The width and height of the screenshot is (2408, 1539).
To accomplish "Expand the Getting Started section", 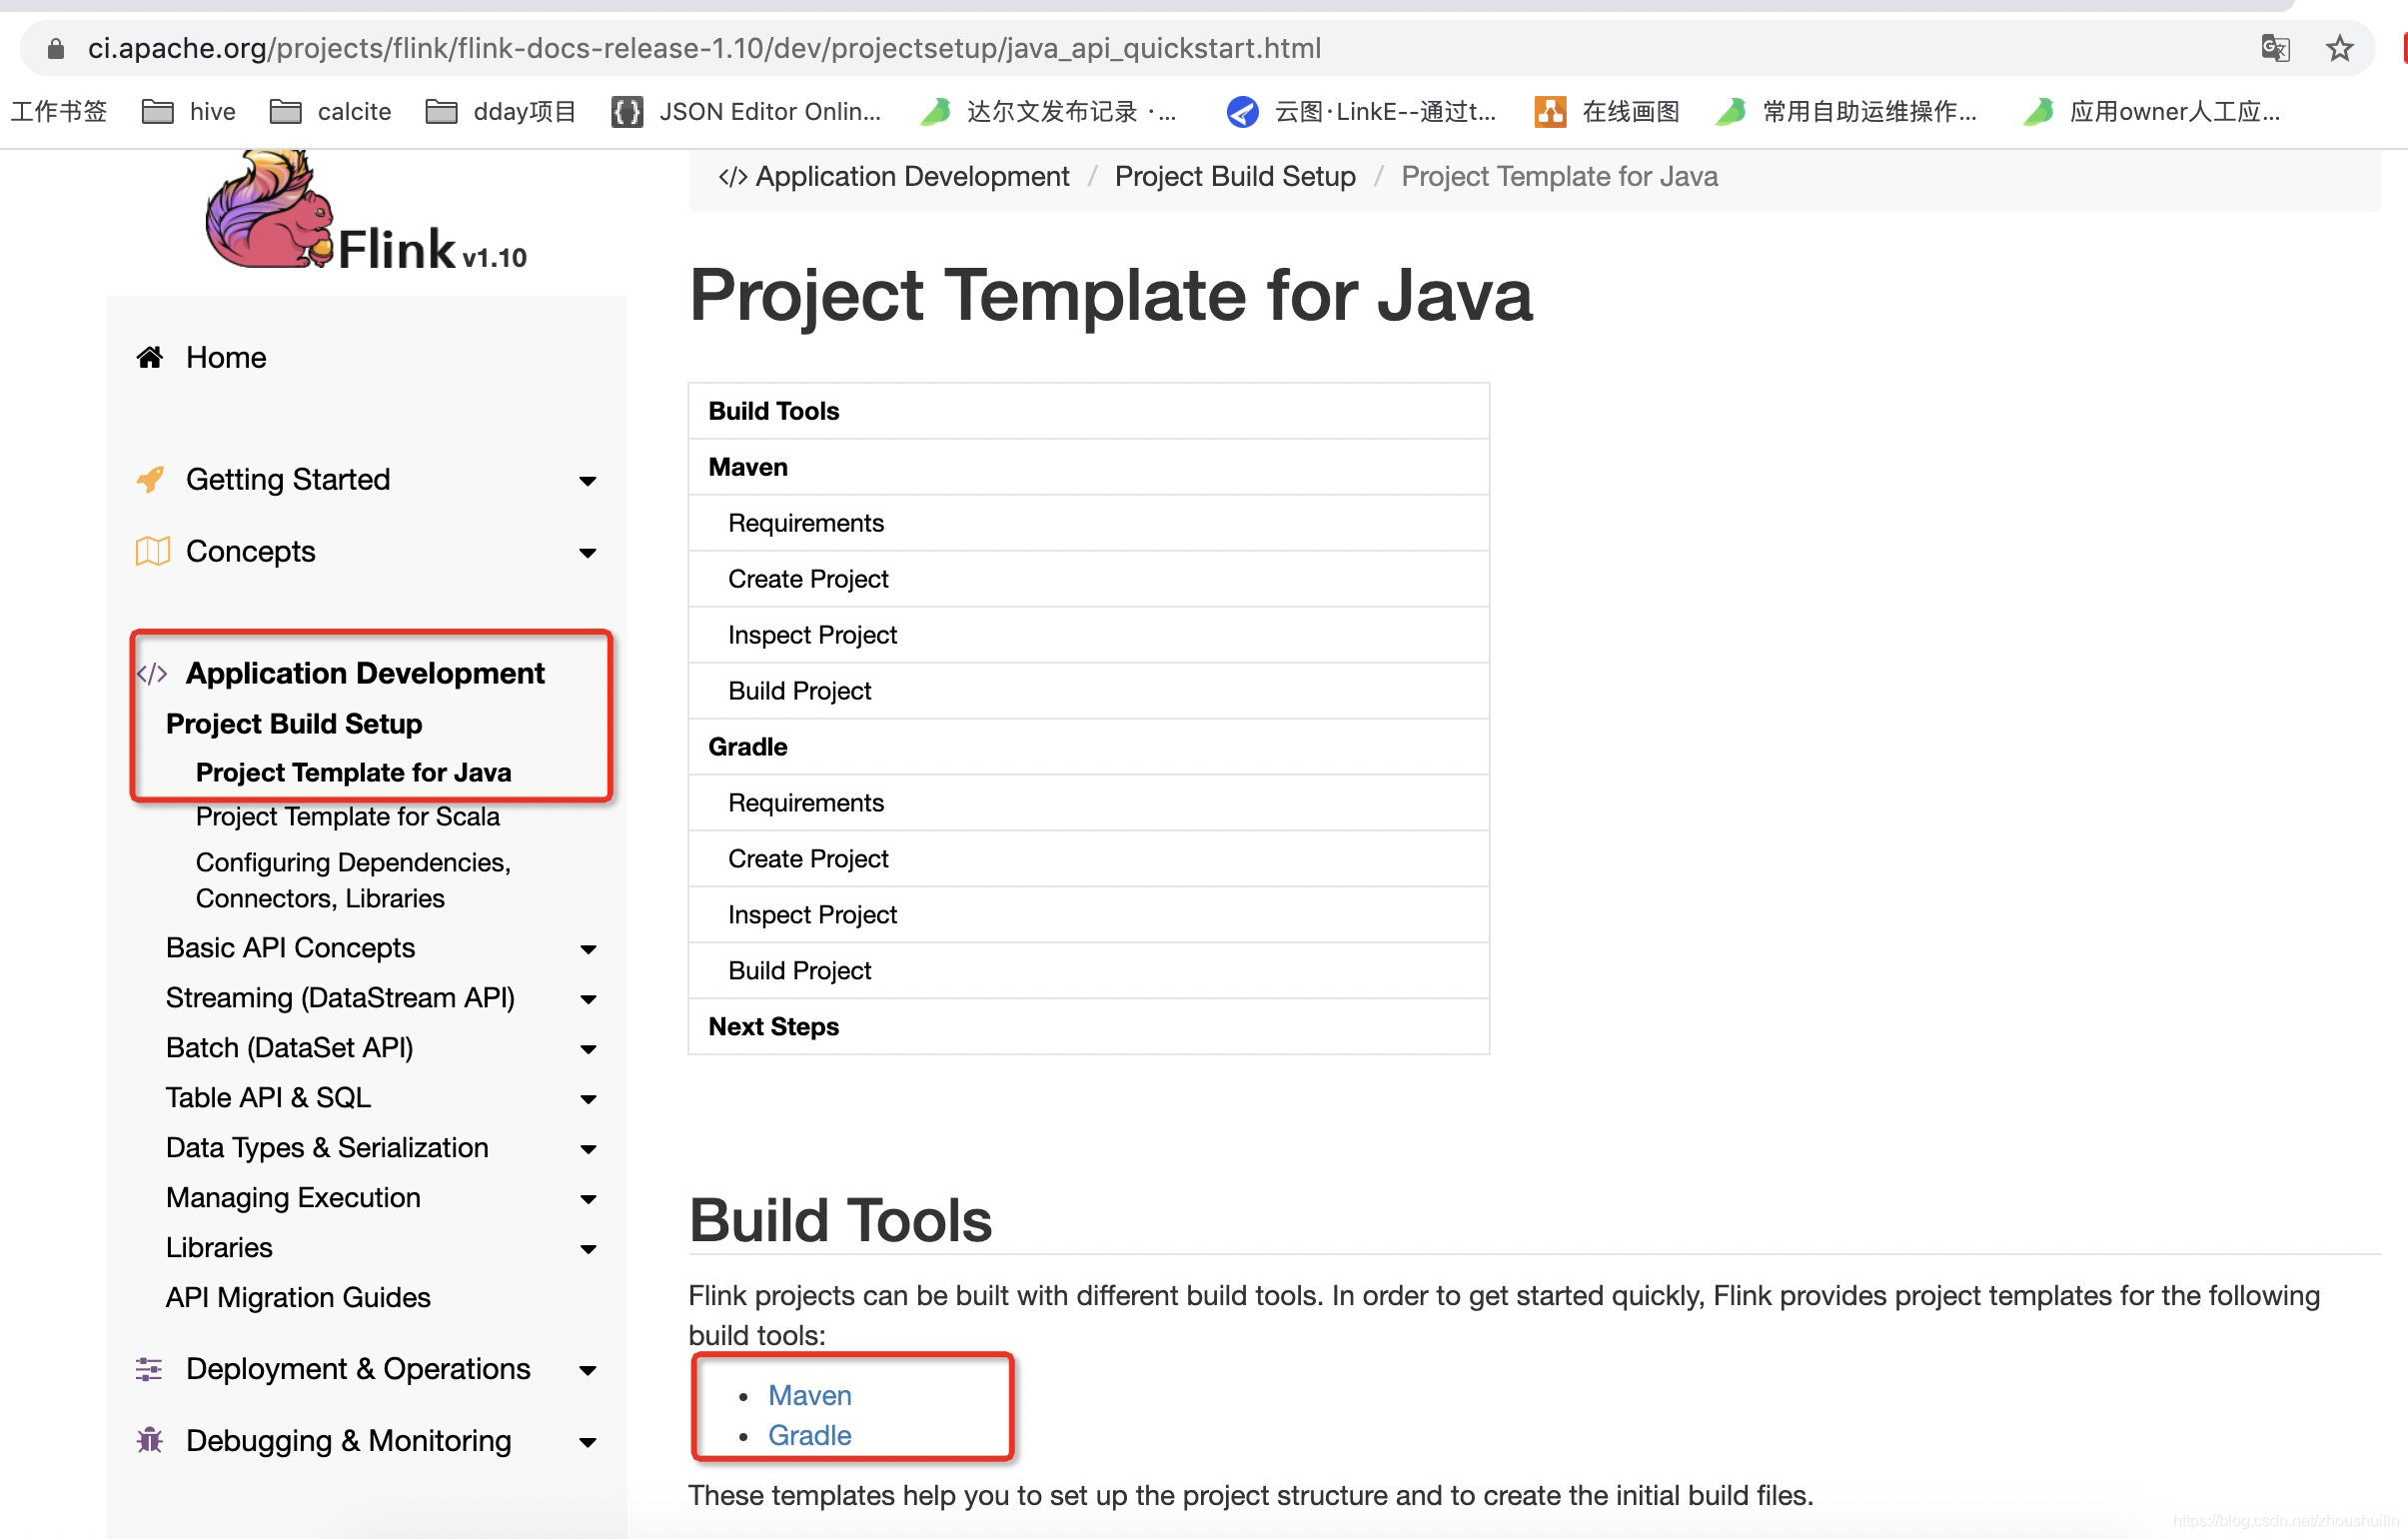I will tap(588, 481).
